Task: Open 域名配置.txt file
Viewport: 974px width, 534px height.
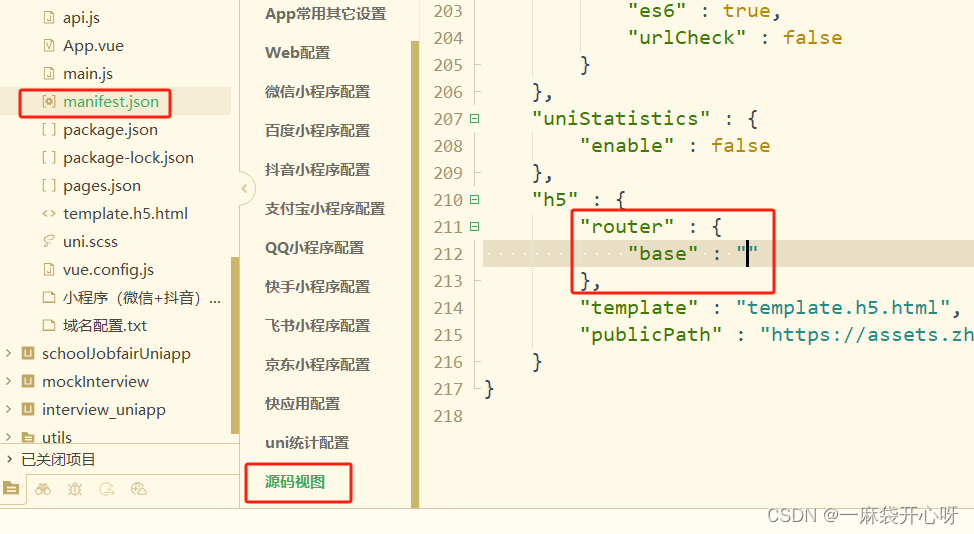Action: pyautogui.click(x=104, y=325)
